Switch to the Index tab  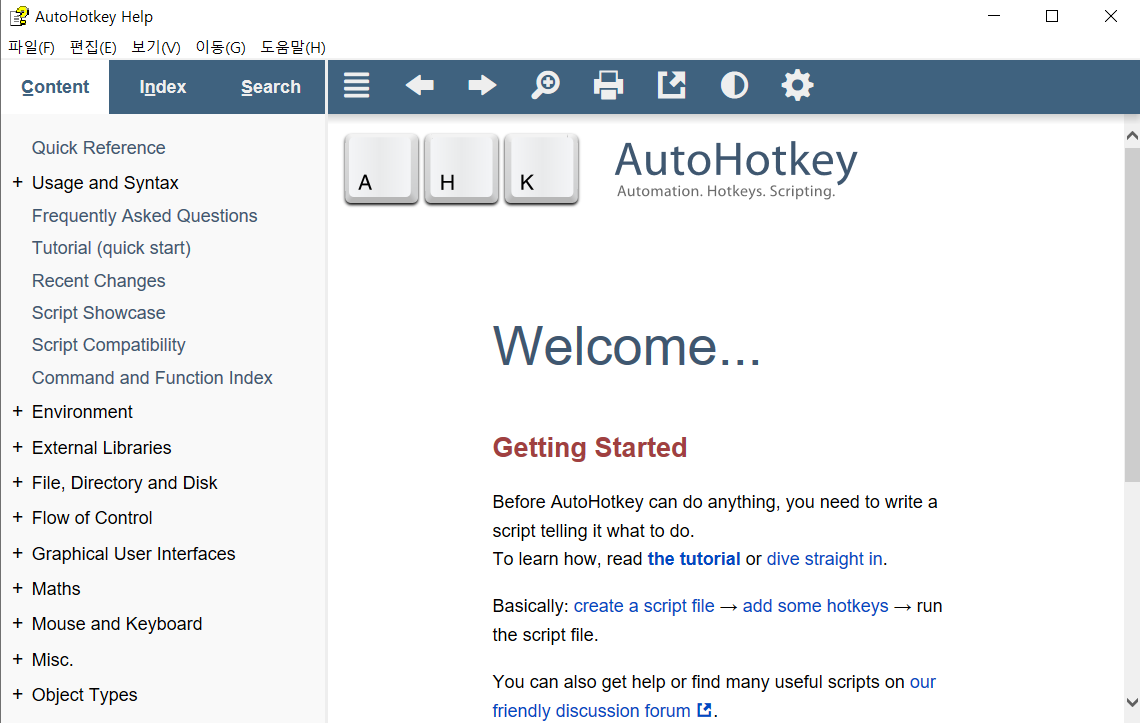(163, 87)
